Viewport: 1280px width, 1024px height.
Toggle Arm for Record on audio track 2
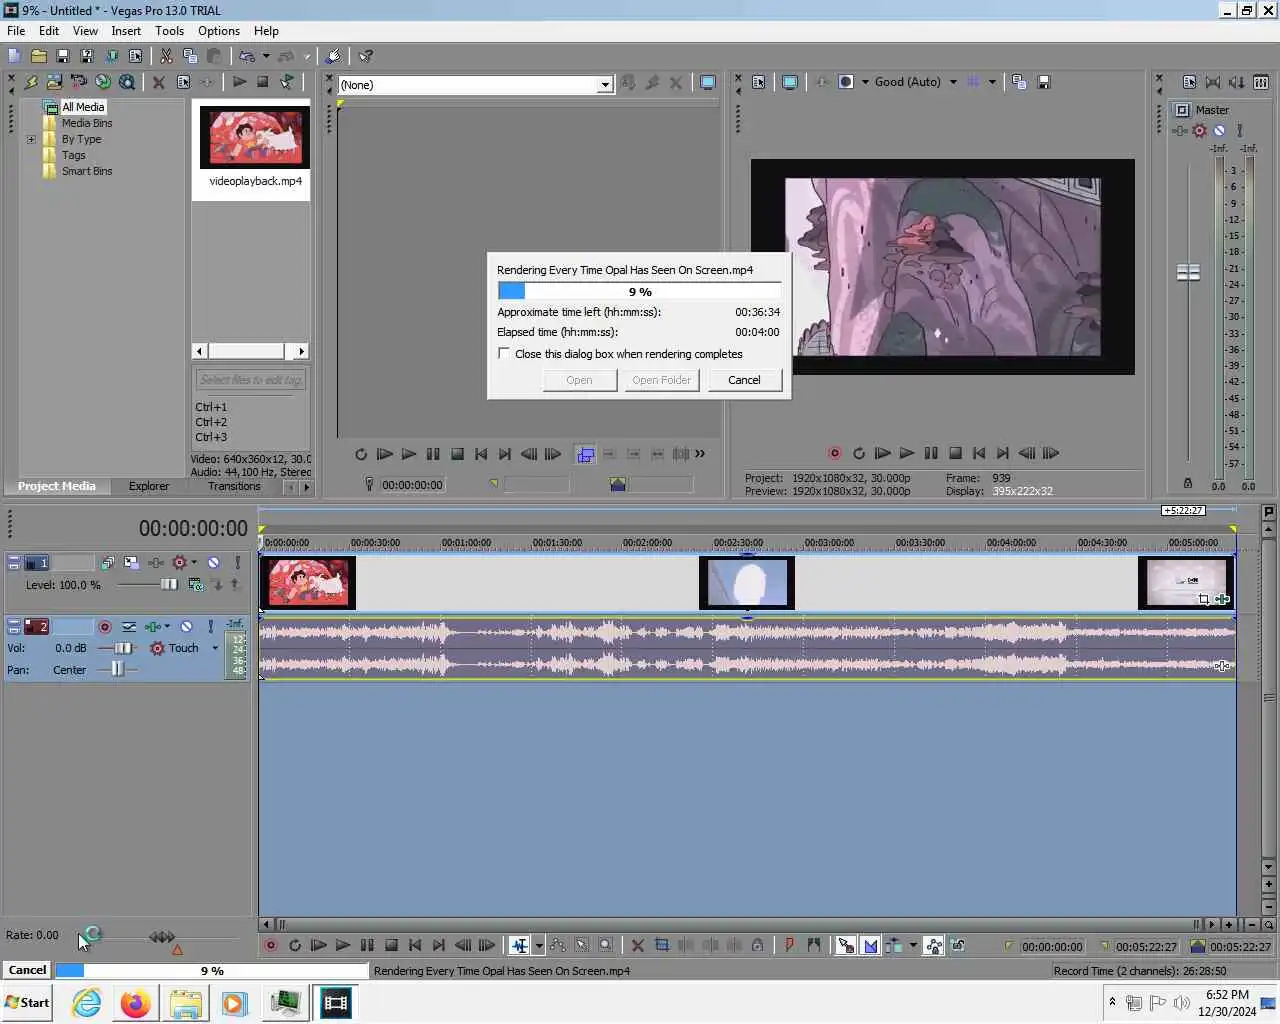pyautogui.click(x=105, y=626)
